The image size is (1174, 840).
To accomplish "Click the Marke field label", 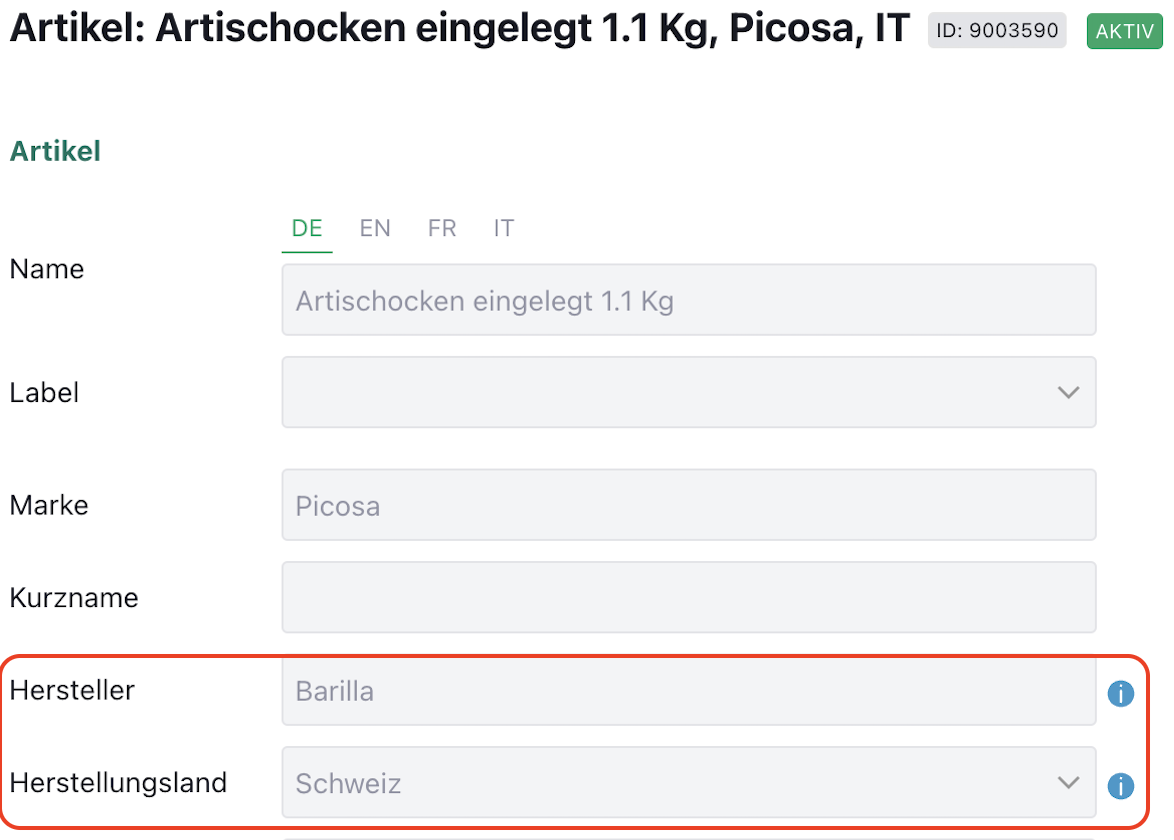I will (49, 505).
